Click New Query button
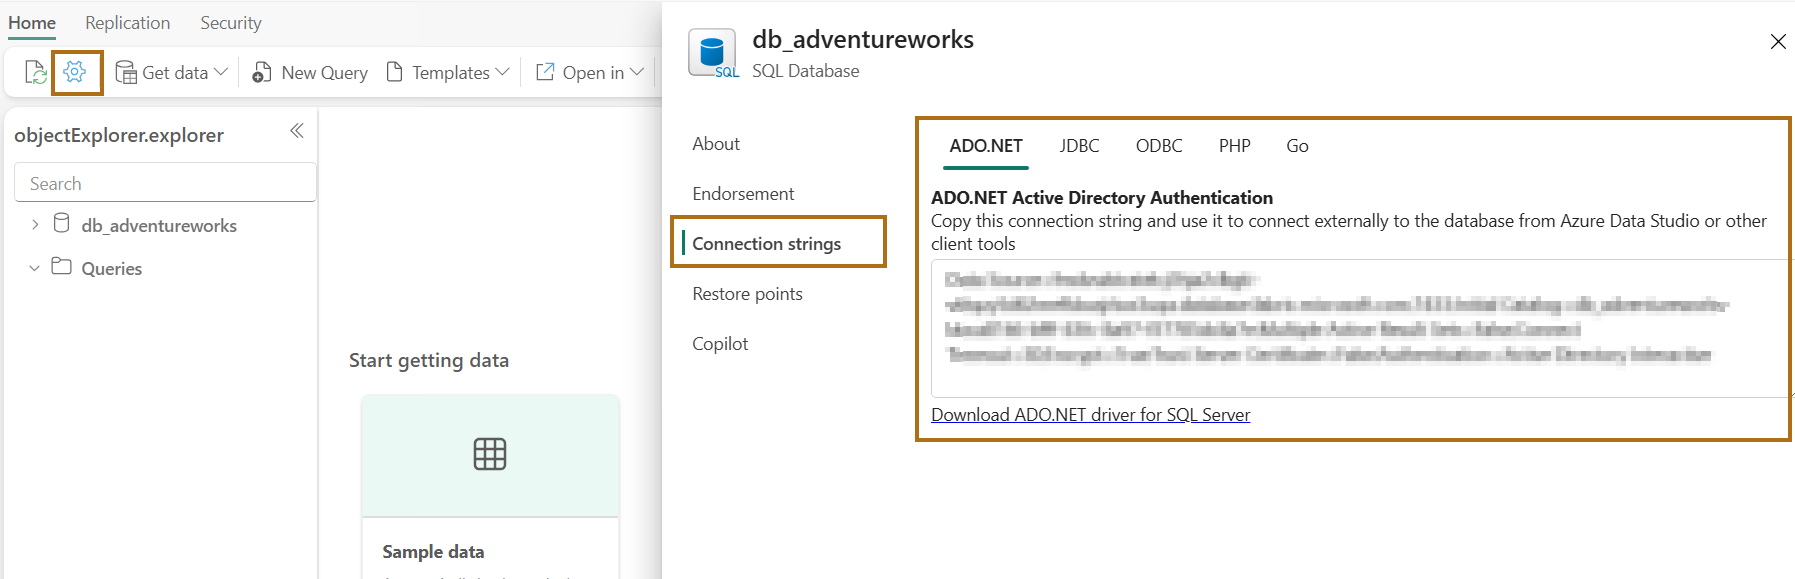 (x=310, y=72)
